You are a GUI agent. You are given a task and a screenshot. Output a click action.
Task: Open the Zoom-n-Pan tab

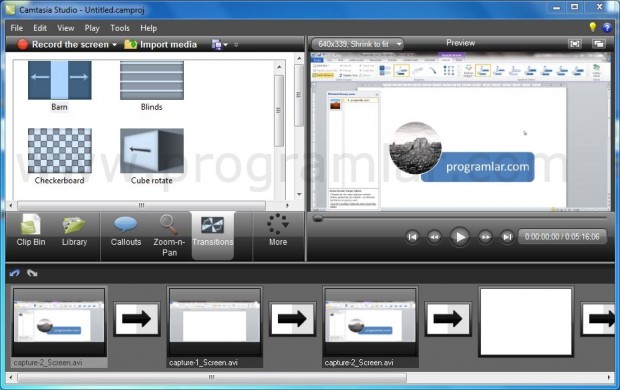coord(169,235)
